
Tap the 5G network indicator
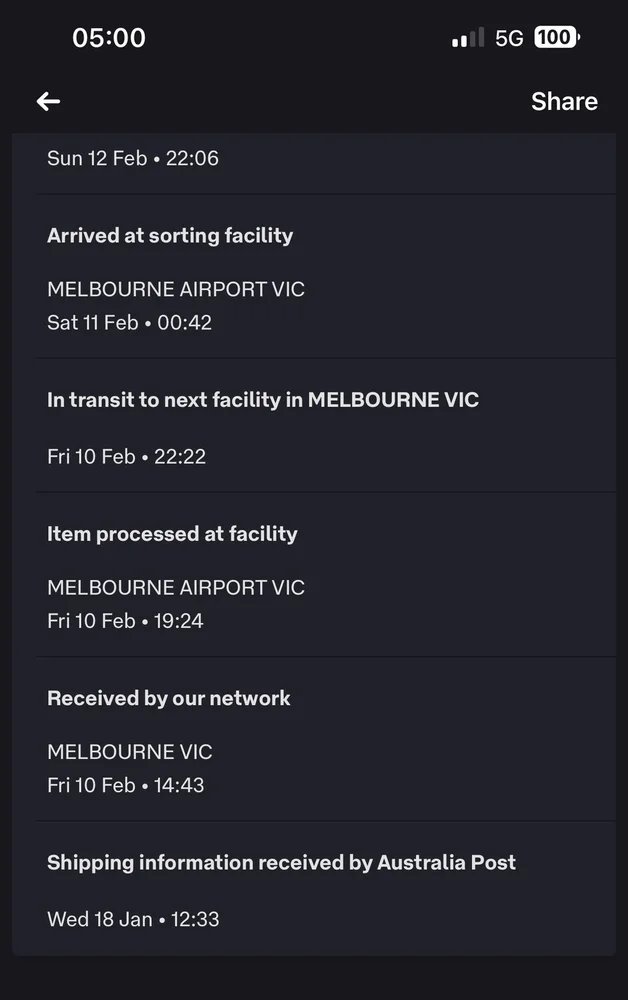coord(509,38)
